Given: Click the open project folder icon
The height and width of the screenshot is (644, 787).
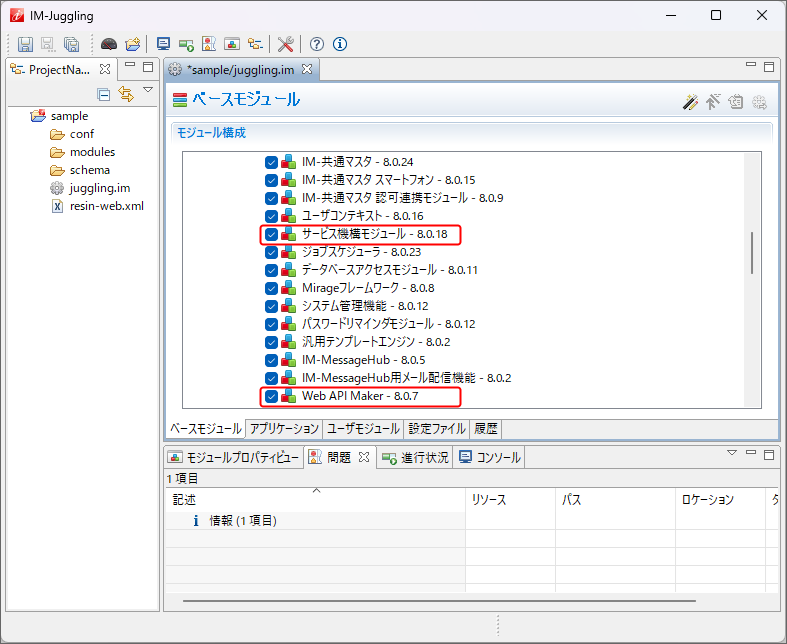Looking at the screenshot, I should pos(133,44).
